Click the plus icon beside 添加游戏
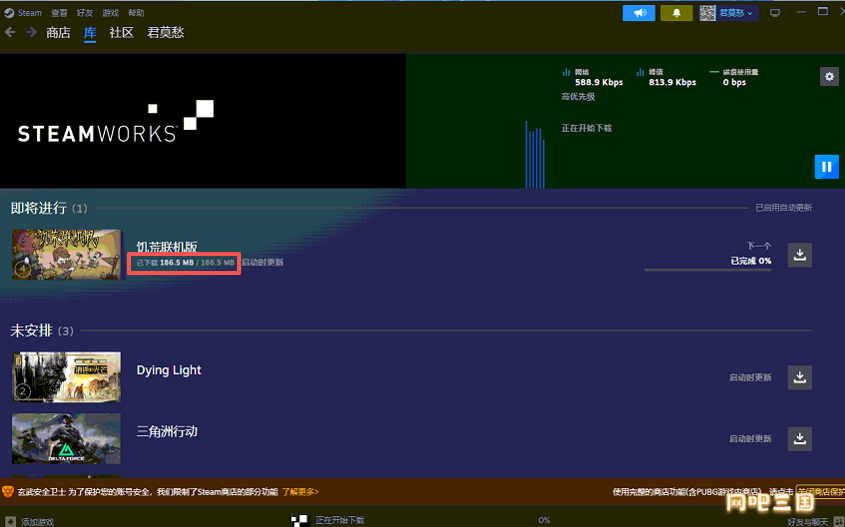The height and width of the screenshot is (527, 845). click(x=10, y=522)
